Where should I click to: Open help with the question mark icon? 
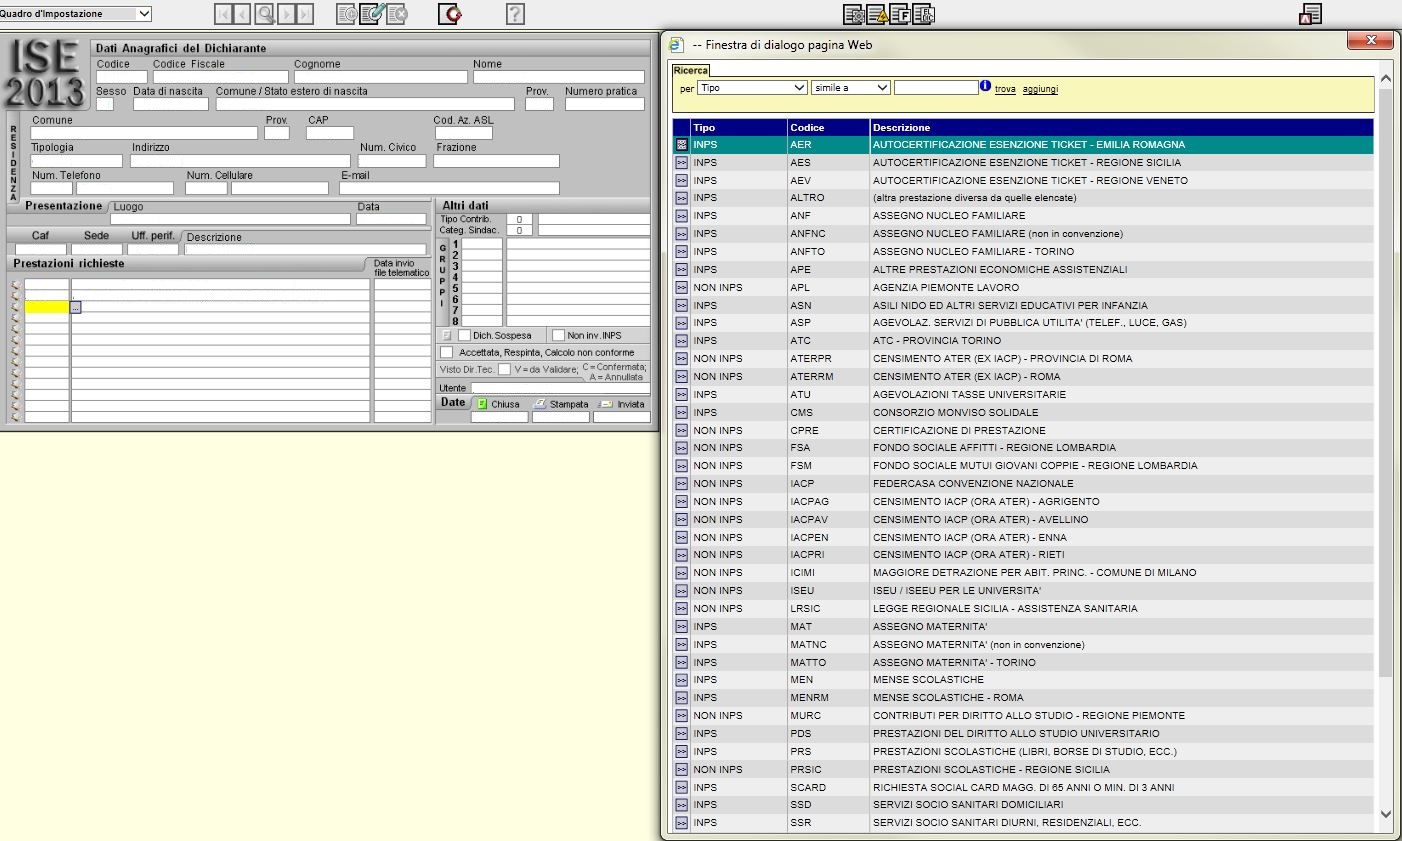point(515,14)
